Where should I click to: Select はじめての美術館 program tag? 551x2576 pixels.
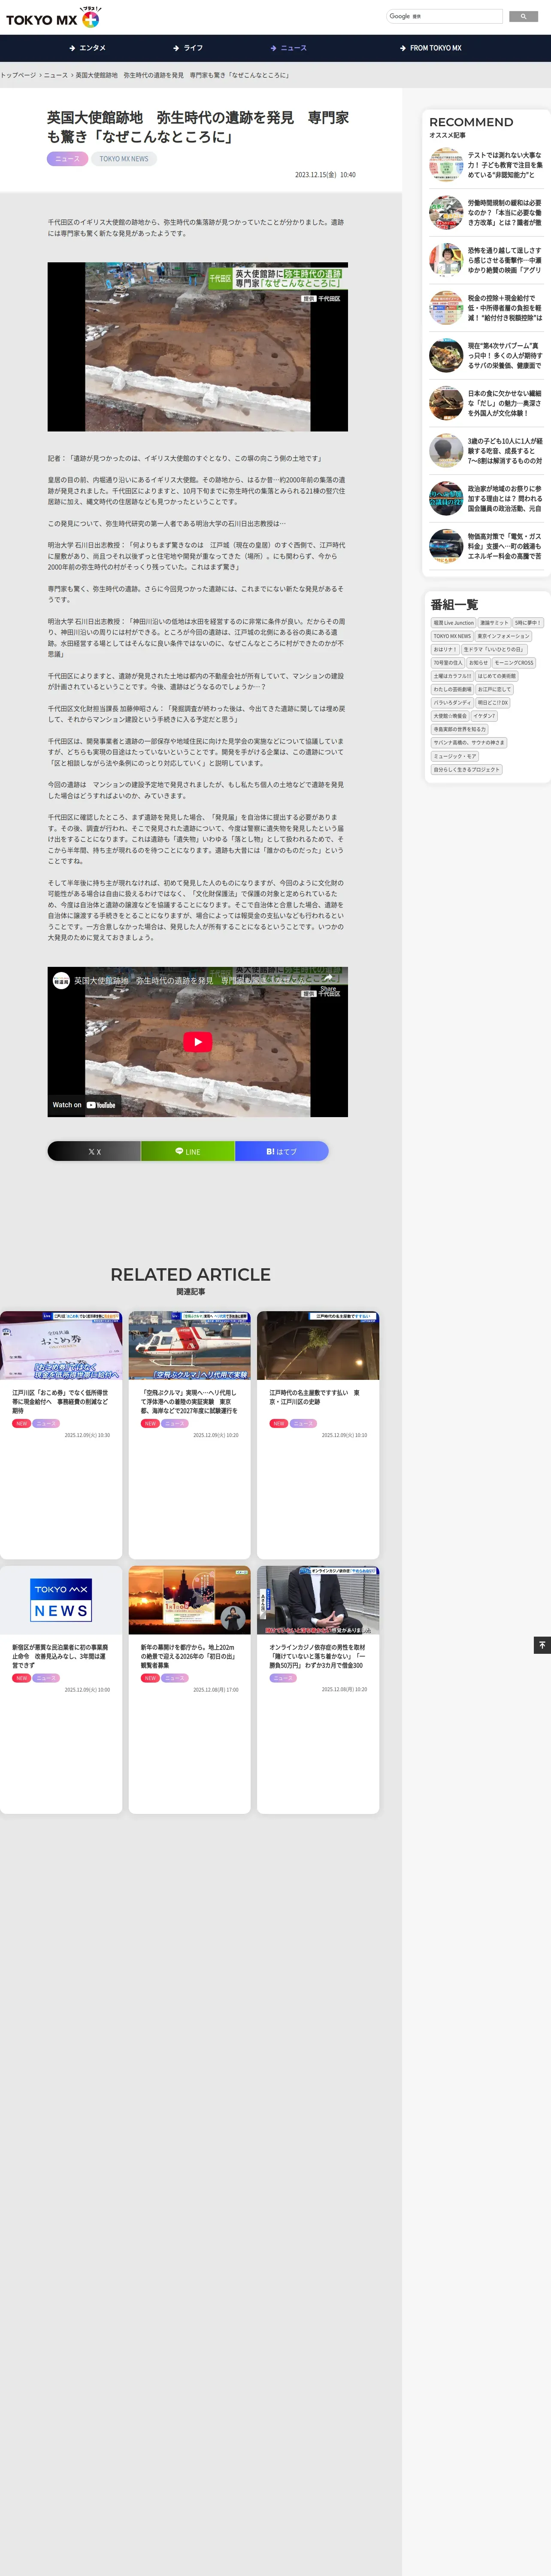pyautogui.click(x=497, y=676)
